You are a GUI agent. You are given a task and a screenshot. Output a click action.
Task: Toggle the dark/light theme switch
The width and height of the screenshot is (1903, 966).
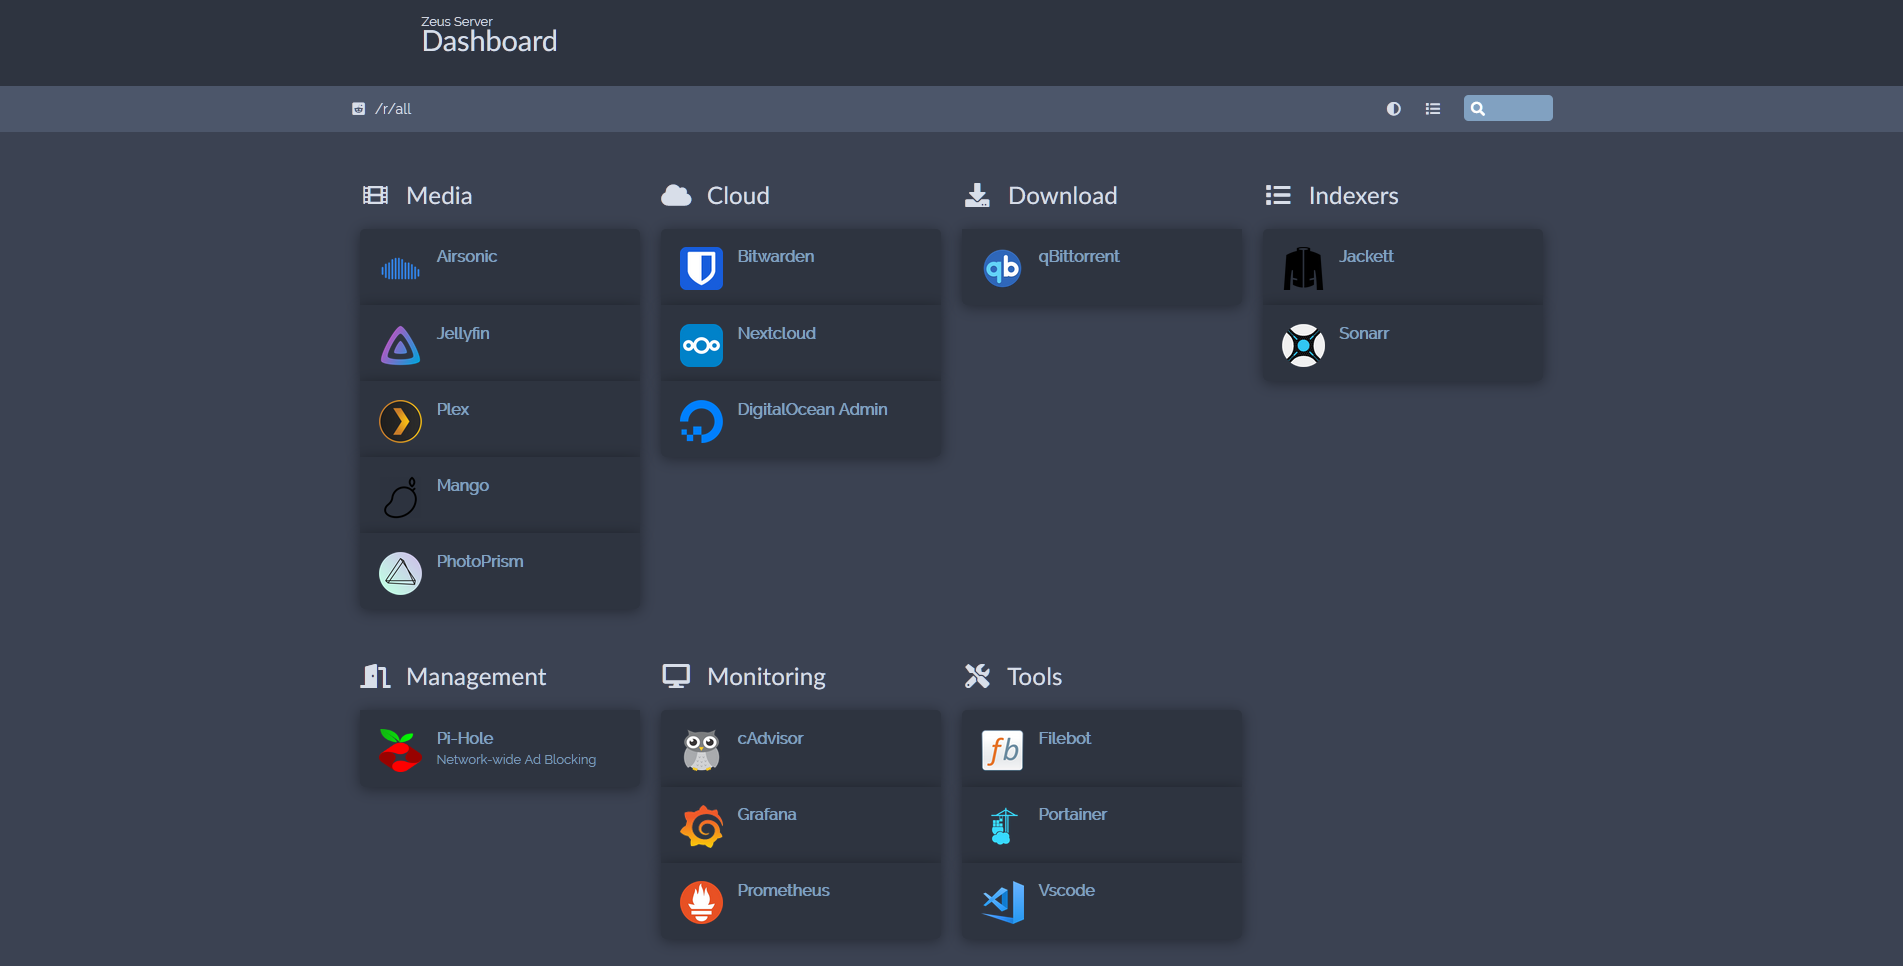(1393, 109)
